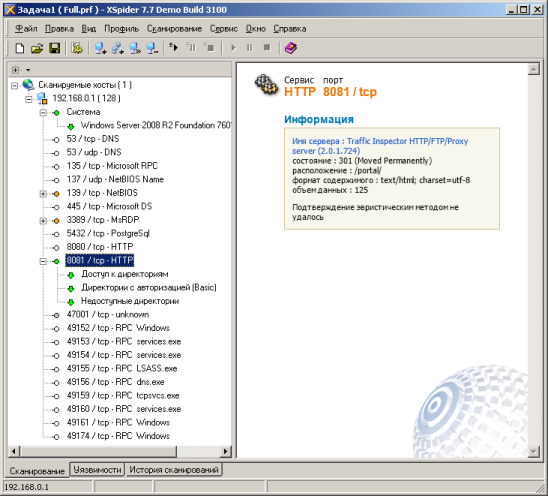Collapse the Сканируемые хосты root node
548x496 pixels.
point(14,85)
